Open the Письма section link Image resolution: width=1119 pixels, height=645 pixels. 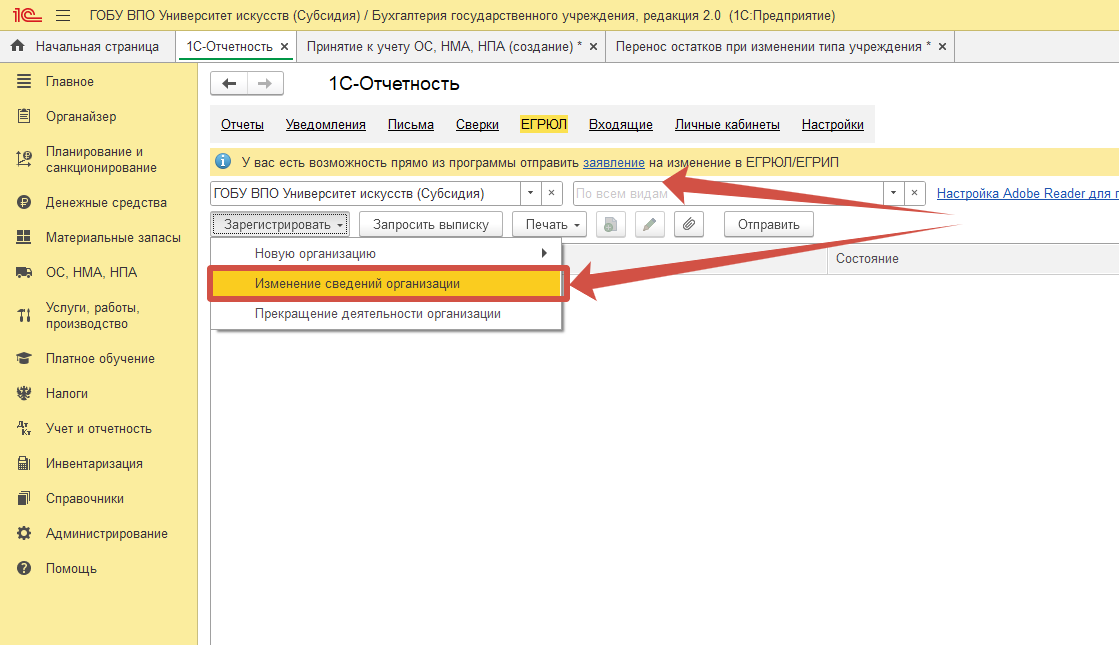pyautogui.click(x=410, y=125)
